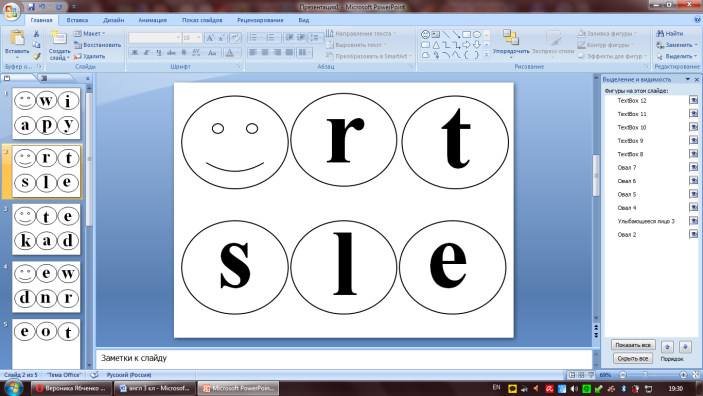Open the Показ слайдов tab
The image size is (703, 396).
(x=202, y=20)
